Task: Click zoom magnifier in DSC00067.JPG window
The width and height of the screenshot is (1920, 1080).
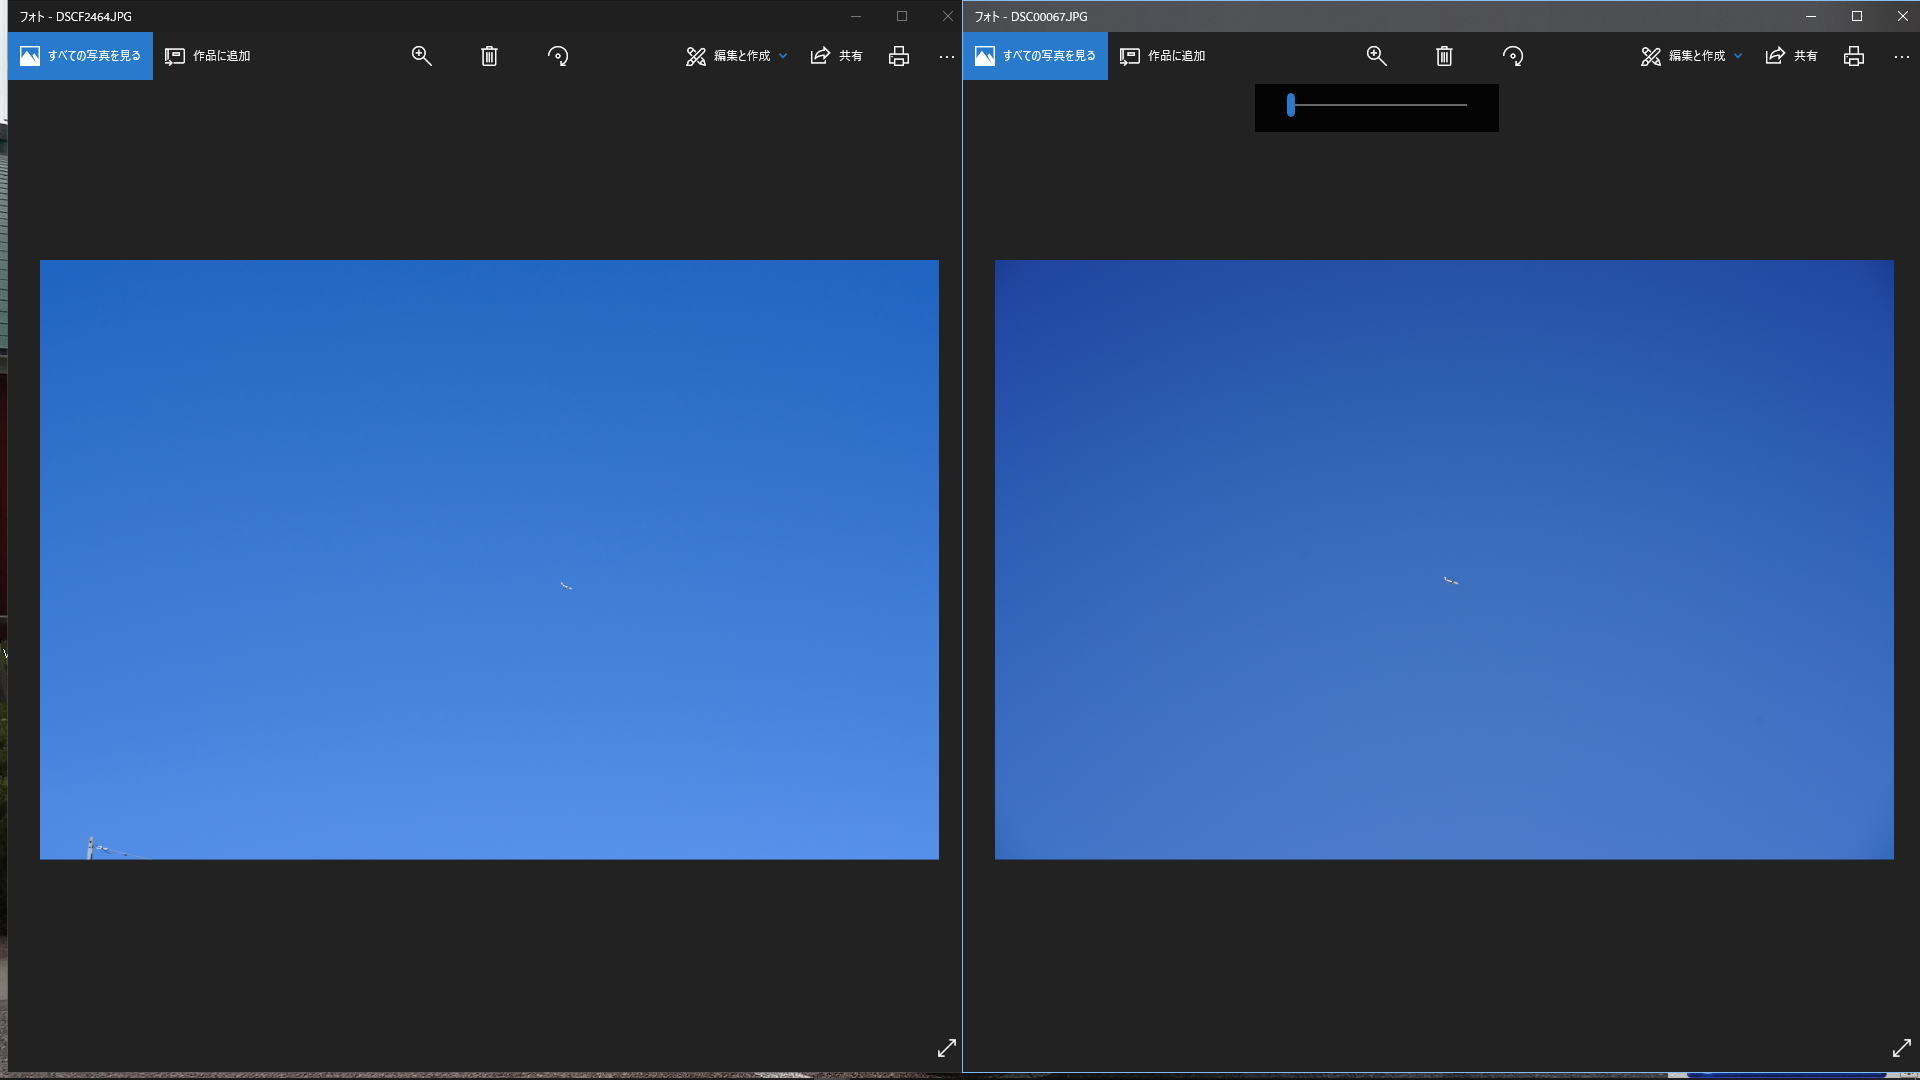Action: (x=1377, y=56)
